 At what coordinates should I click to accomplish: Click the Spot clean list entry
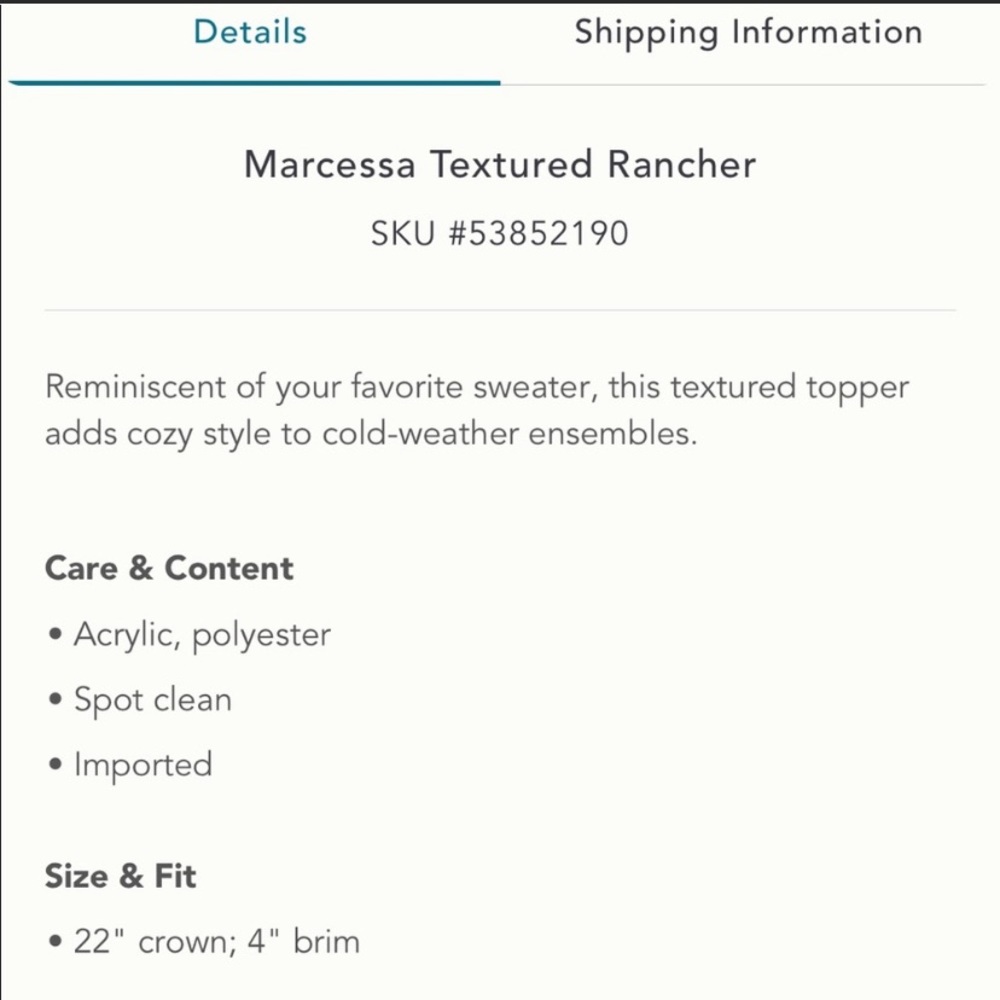(x=152, y=700)
